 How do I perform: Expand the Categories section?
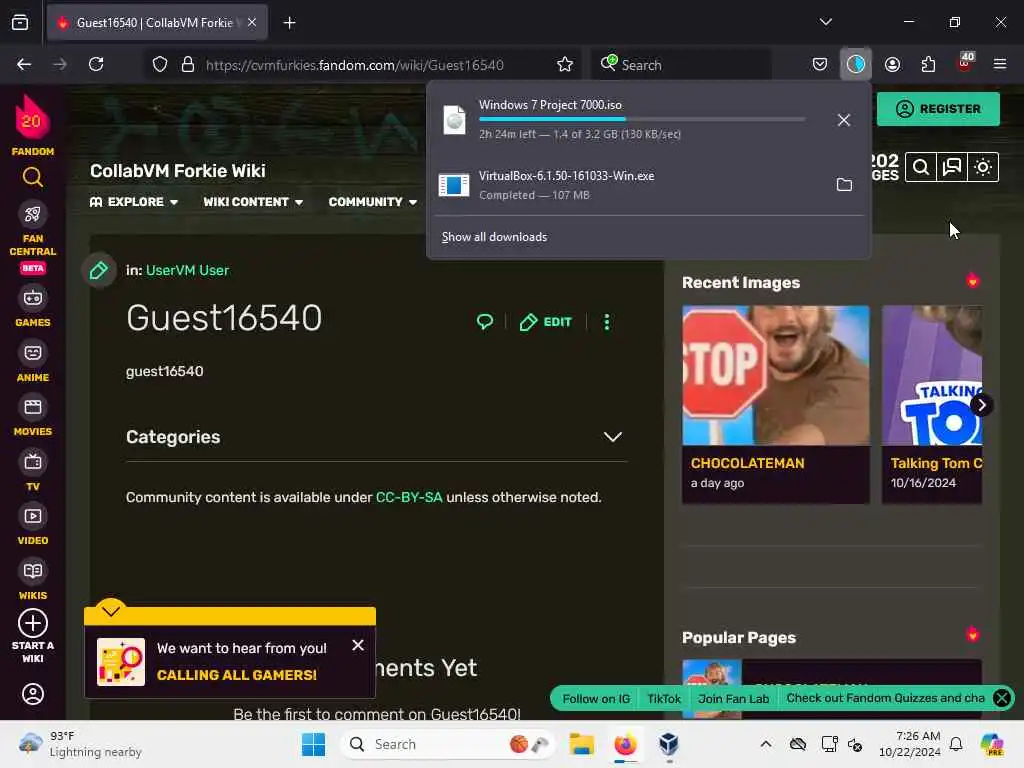[x=612, y=437]
